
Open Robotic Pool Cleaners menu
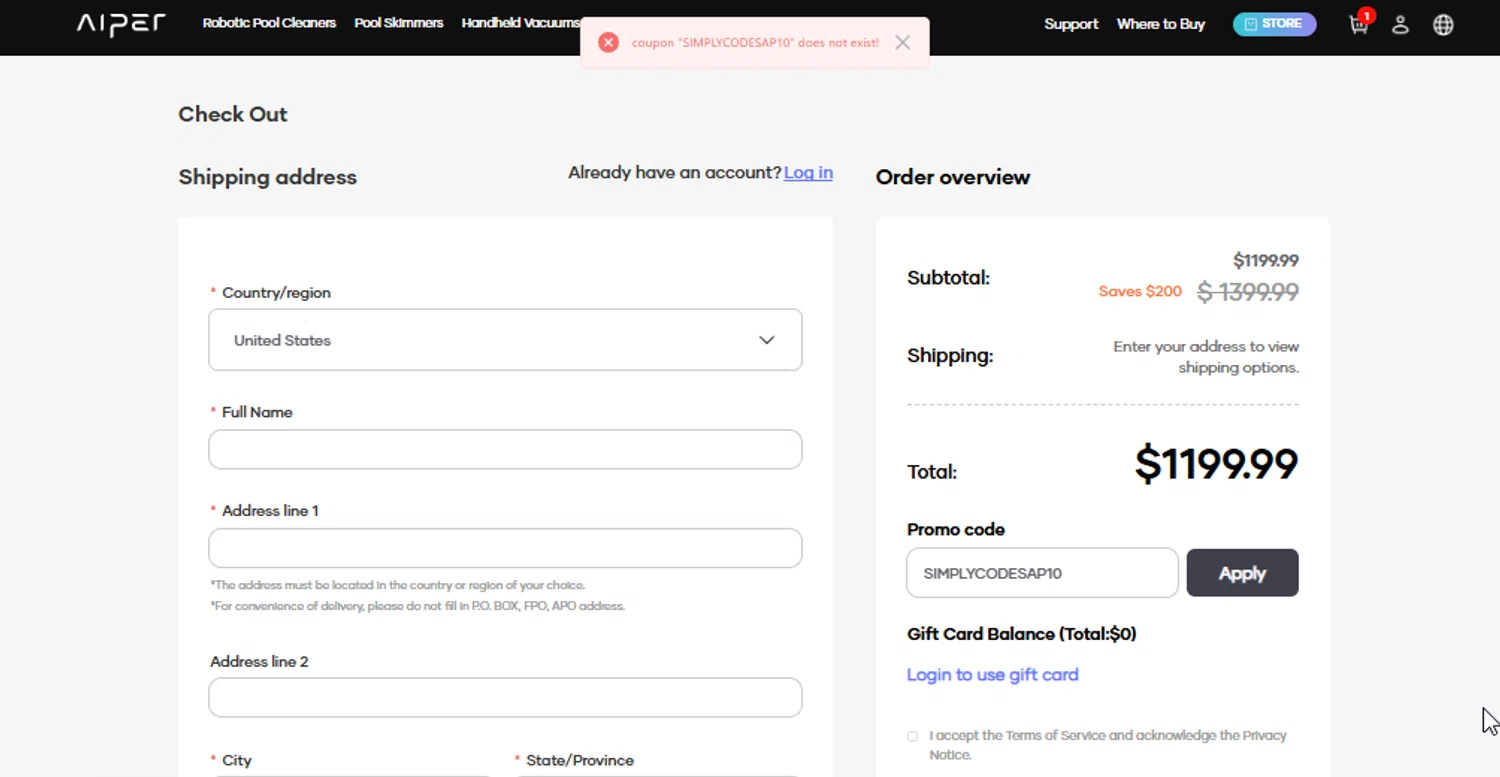pos(269,23)
